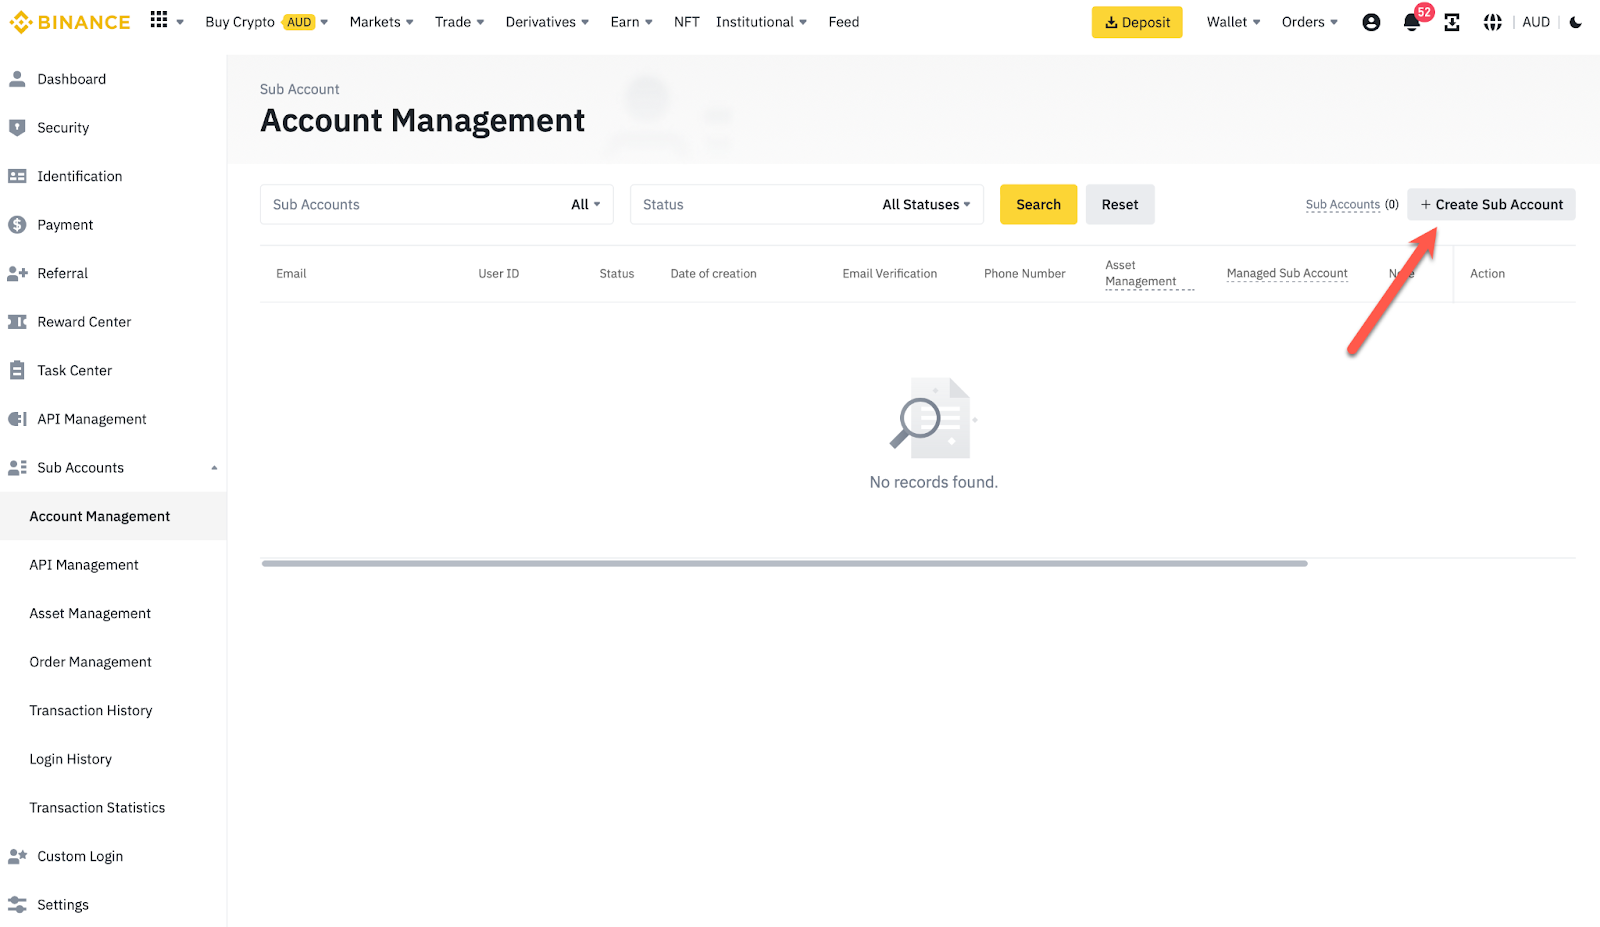This screenshot has height=927, width=1600.
Task: Click the Action column header
Action: pos(1487,273)
